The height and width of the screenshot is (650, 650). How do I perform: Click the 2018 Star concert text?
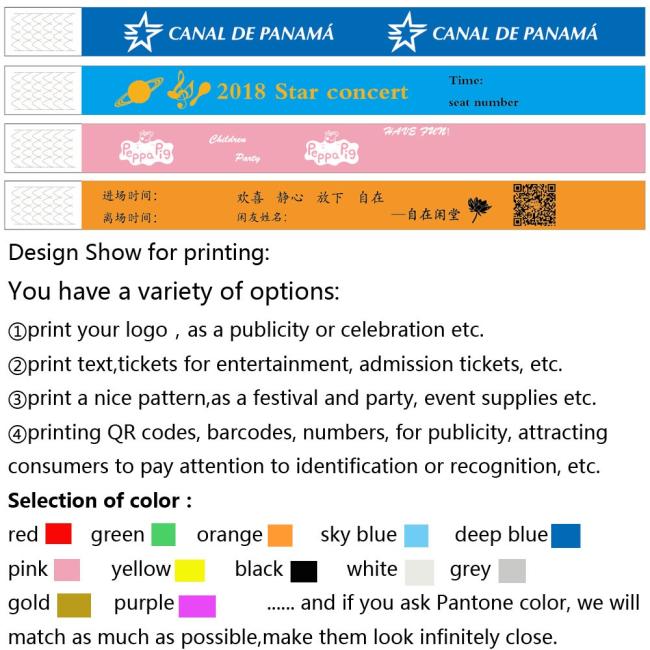click(x=313, y=92)
